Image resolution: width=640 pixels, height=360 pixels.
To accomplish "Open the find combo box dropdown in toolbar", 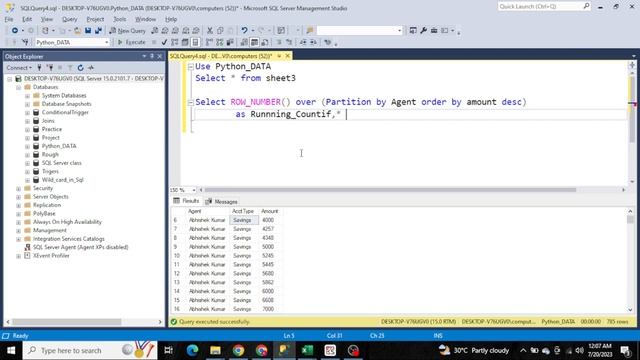I will coord(399,31).
